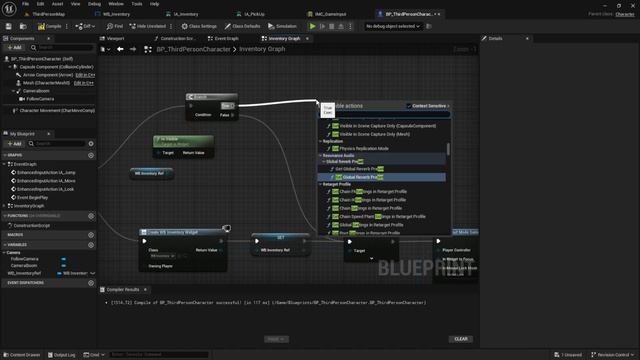This screenshot has height=360, width=640.
Task: Click the Browse to asset icon
Action: 23,26
